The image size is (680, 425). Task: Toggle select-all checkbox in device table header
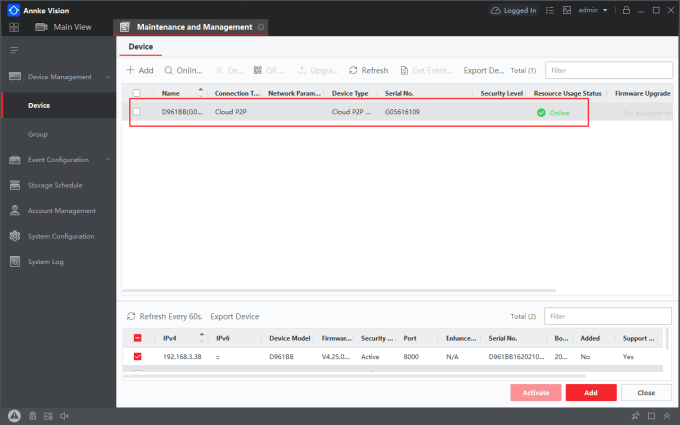[137, 93]
